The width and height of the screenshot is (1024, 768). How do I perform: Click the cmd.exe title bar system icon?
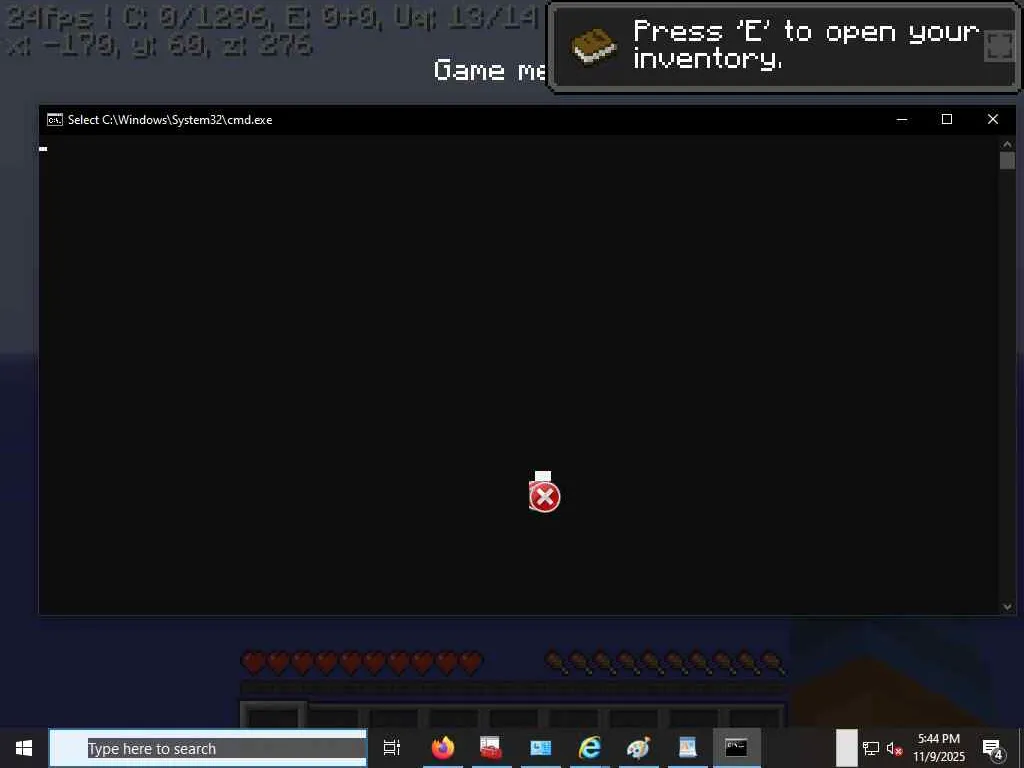[x=55, y=120]
